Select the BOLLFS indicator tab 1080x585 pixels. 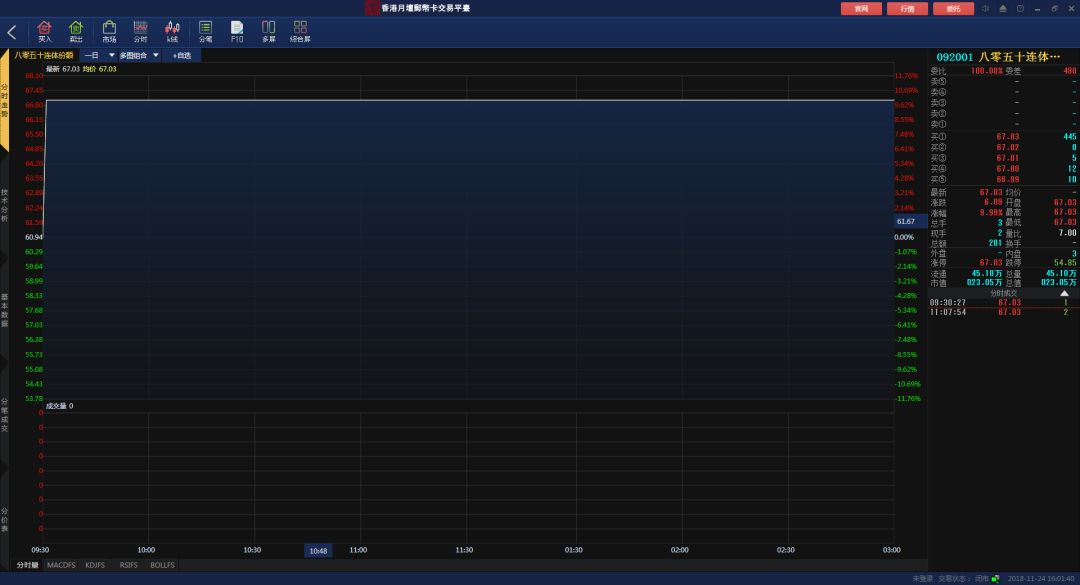(163, 565)
